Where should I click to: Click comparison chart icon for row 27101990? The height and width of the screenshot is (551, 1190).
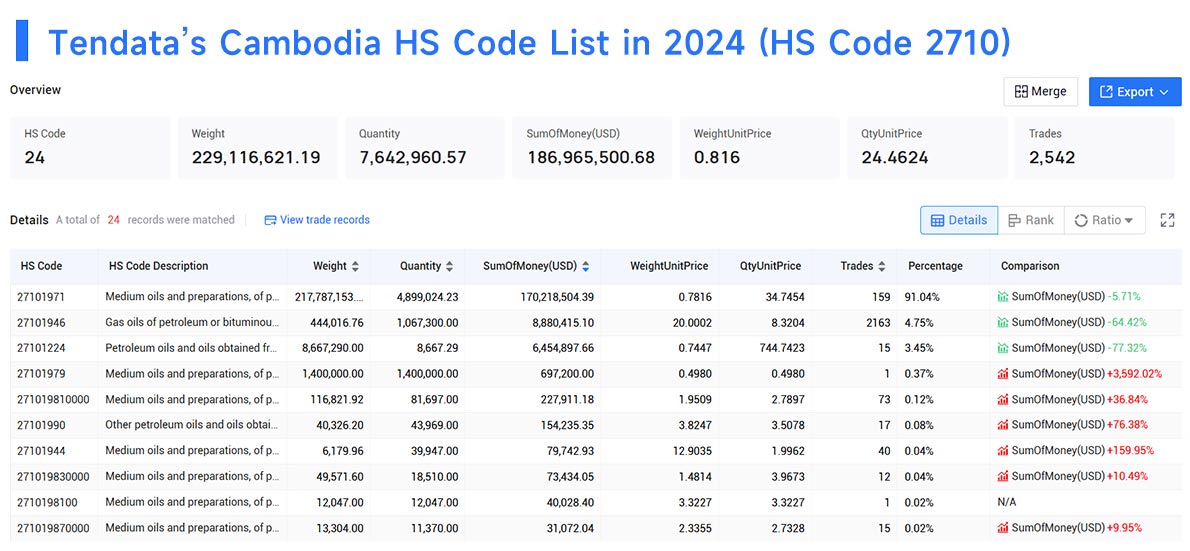(1003, 425)
